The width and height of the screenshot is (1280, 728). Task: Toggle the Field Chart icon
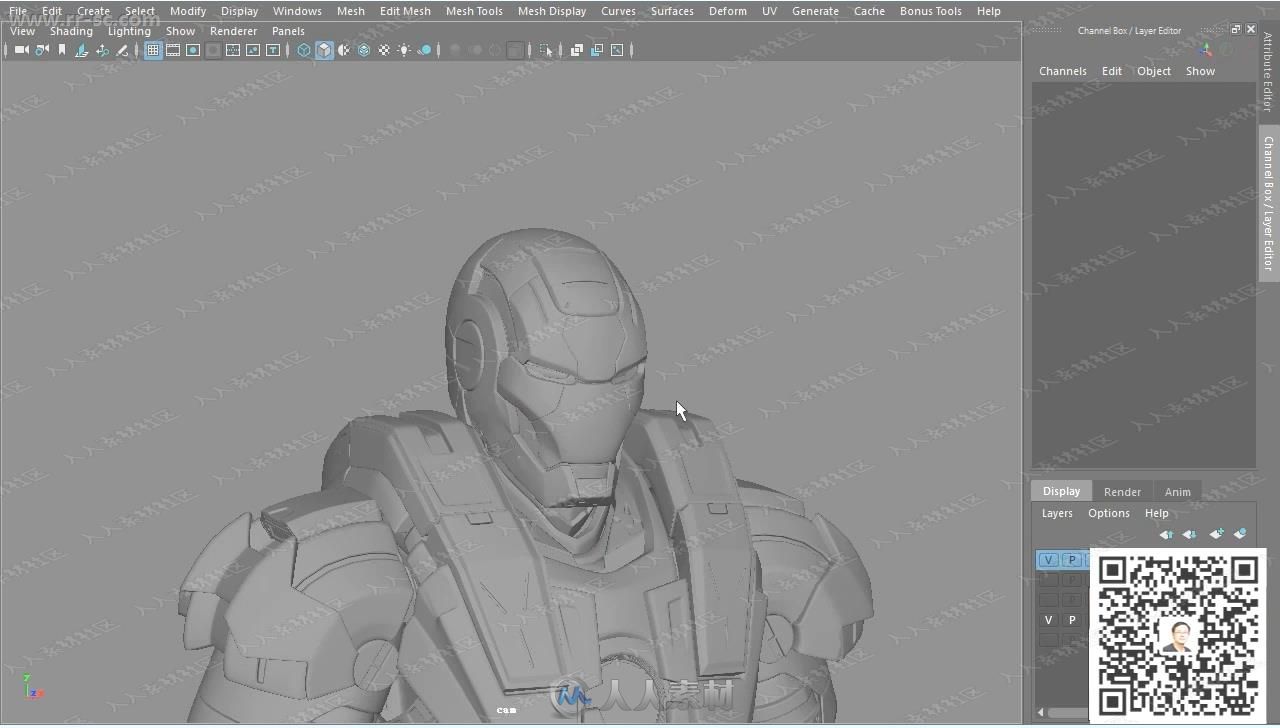pyautogui.click(x=233, y=50)
